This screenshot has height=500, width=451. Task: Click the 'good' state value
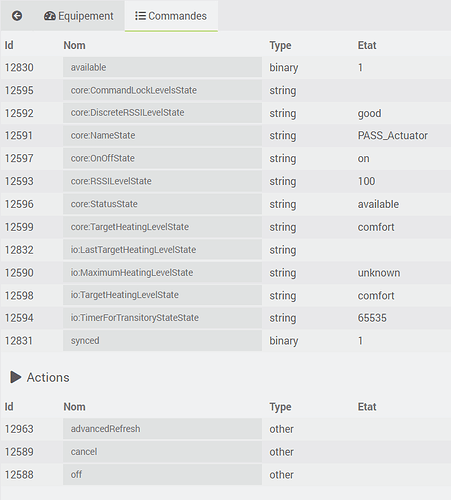coord(369,114)
